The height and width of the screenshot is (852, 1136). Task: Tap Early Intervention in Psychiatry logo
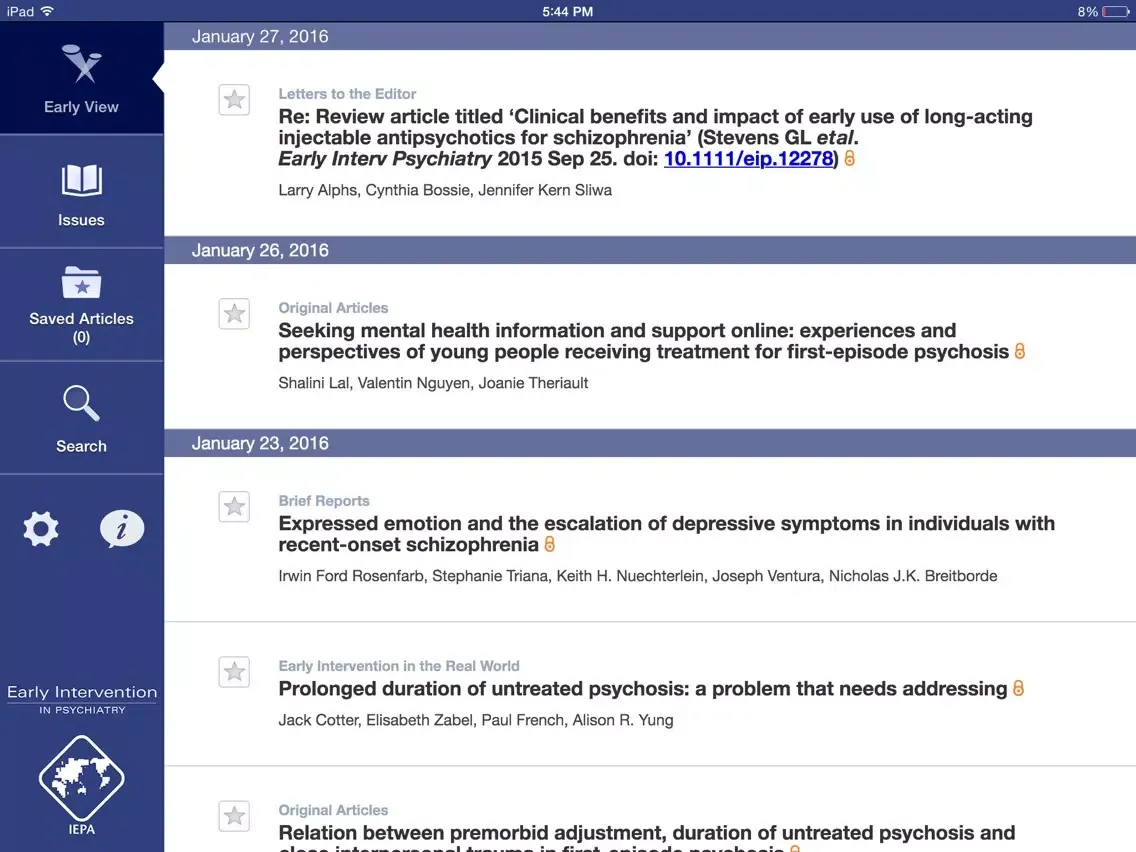point(81,699)
